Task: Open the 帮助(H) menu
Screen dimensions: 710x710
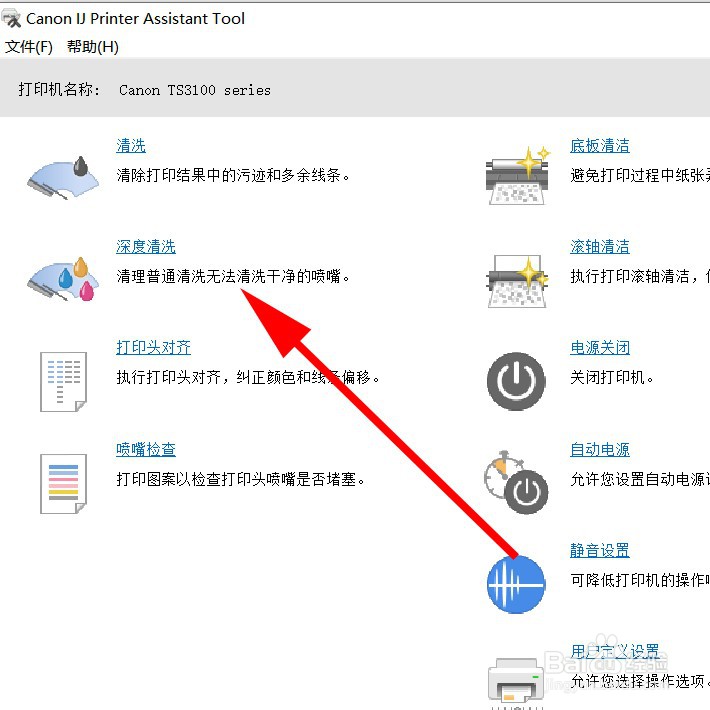Action: click(93, 47)
